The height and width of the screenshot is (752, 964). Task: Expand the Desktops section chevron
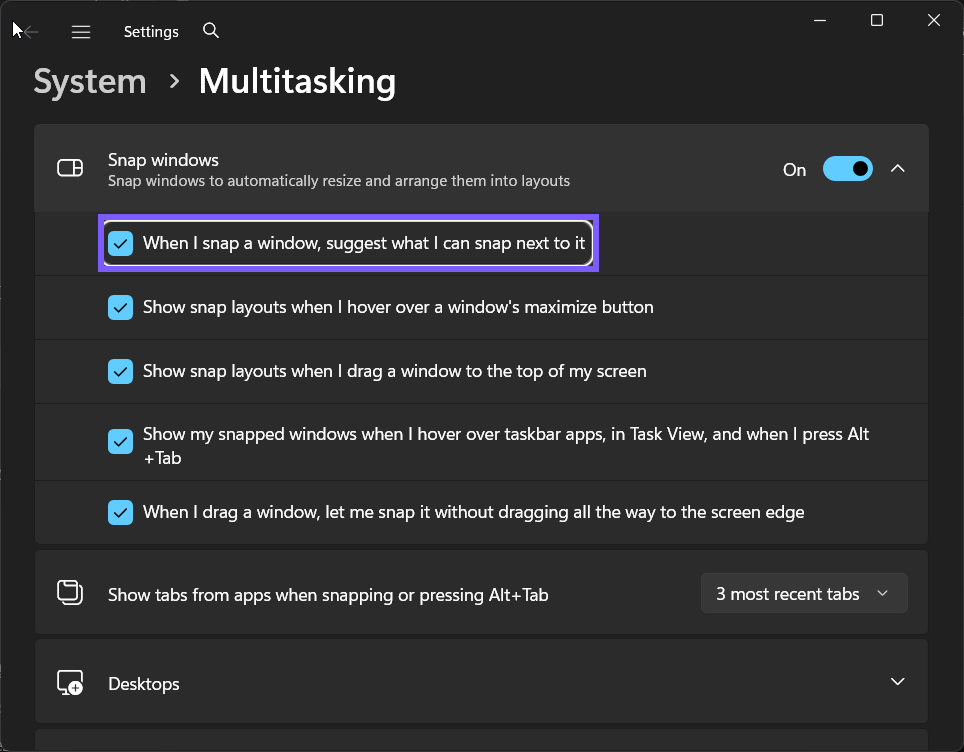[898, 681]
